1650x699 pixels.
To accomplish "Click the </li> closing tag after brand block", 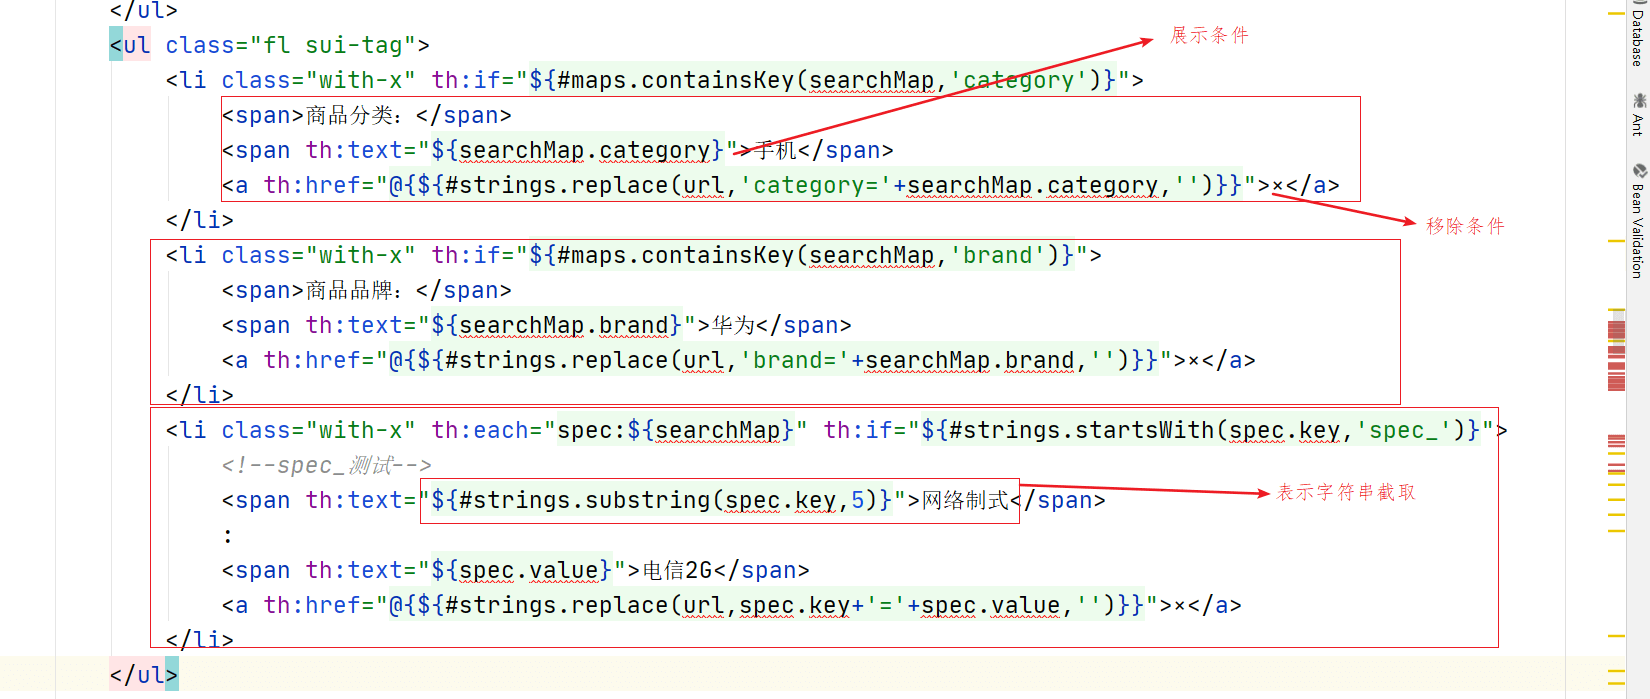I will 199,395.
